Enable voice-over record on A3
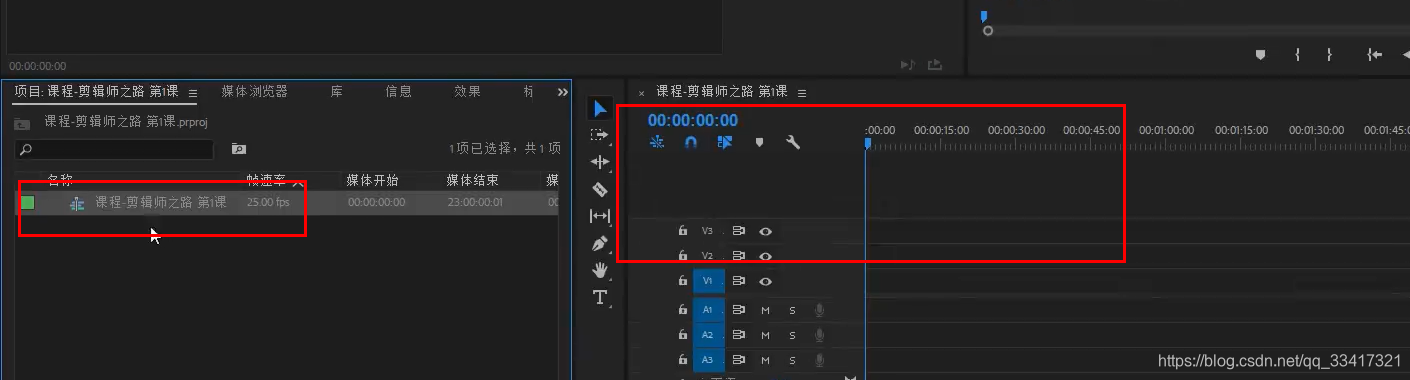Screen dimensions: 1410x380 pos(819,360)
